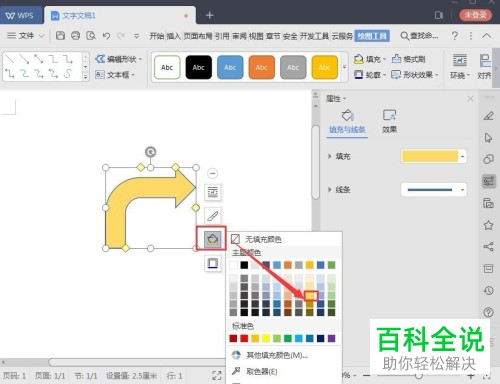Pick the standard purple color swatch

point(331,338)
